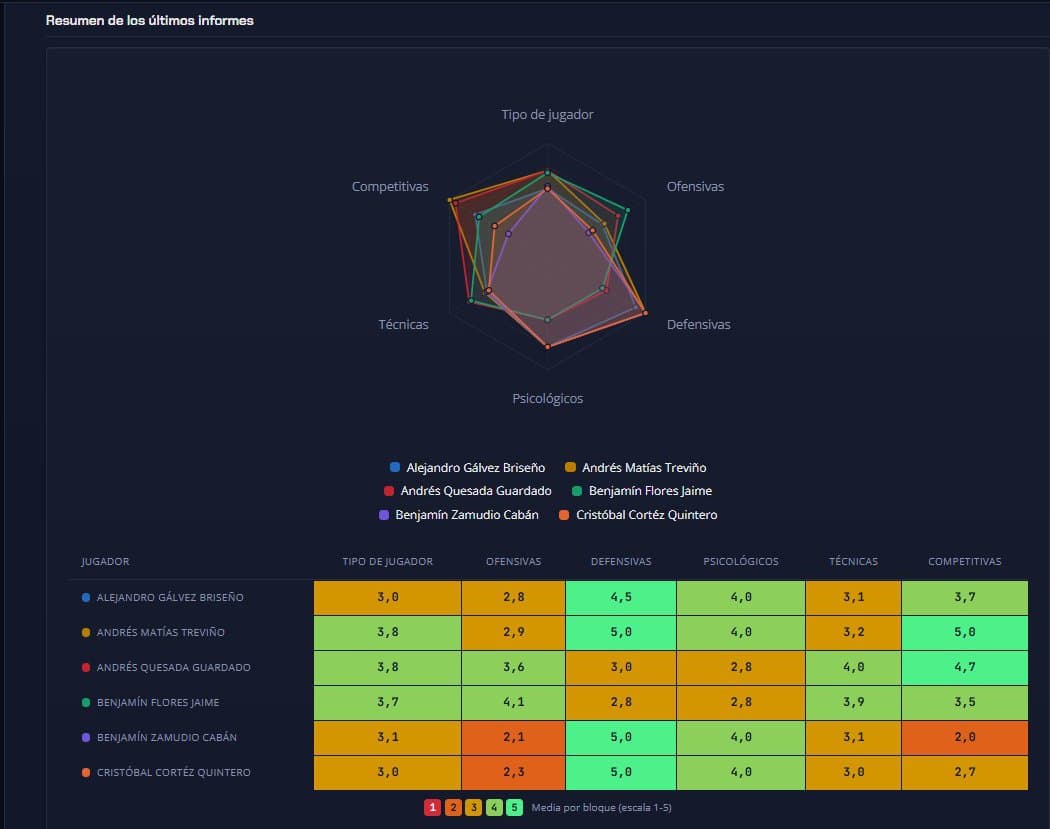Click Andrés Quesada Guardado Competitivas cell 4,7
This screenshot has height=829, width=1050.
pos(964,668)
